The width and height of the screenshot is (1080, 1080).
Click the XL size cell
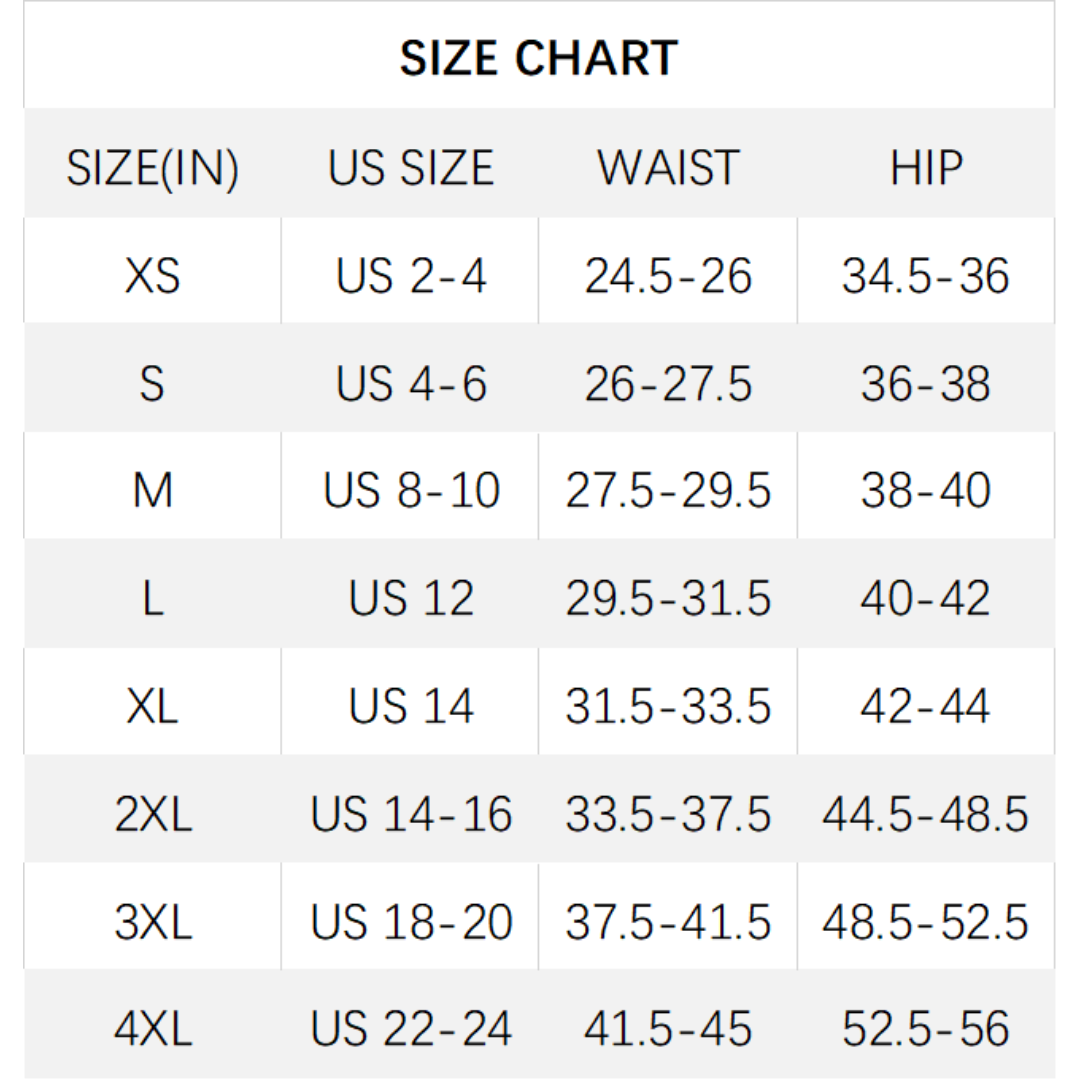[152, 707]
